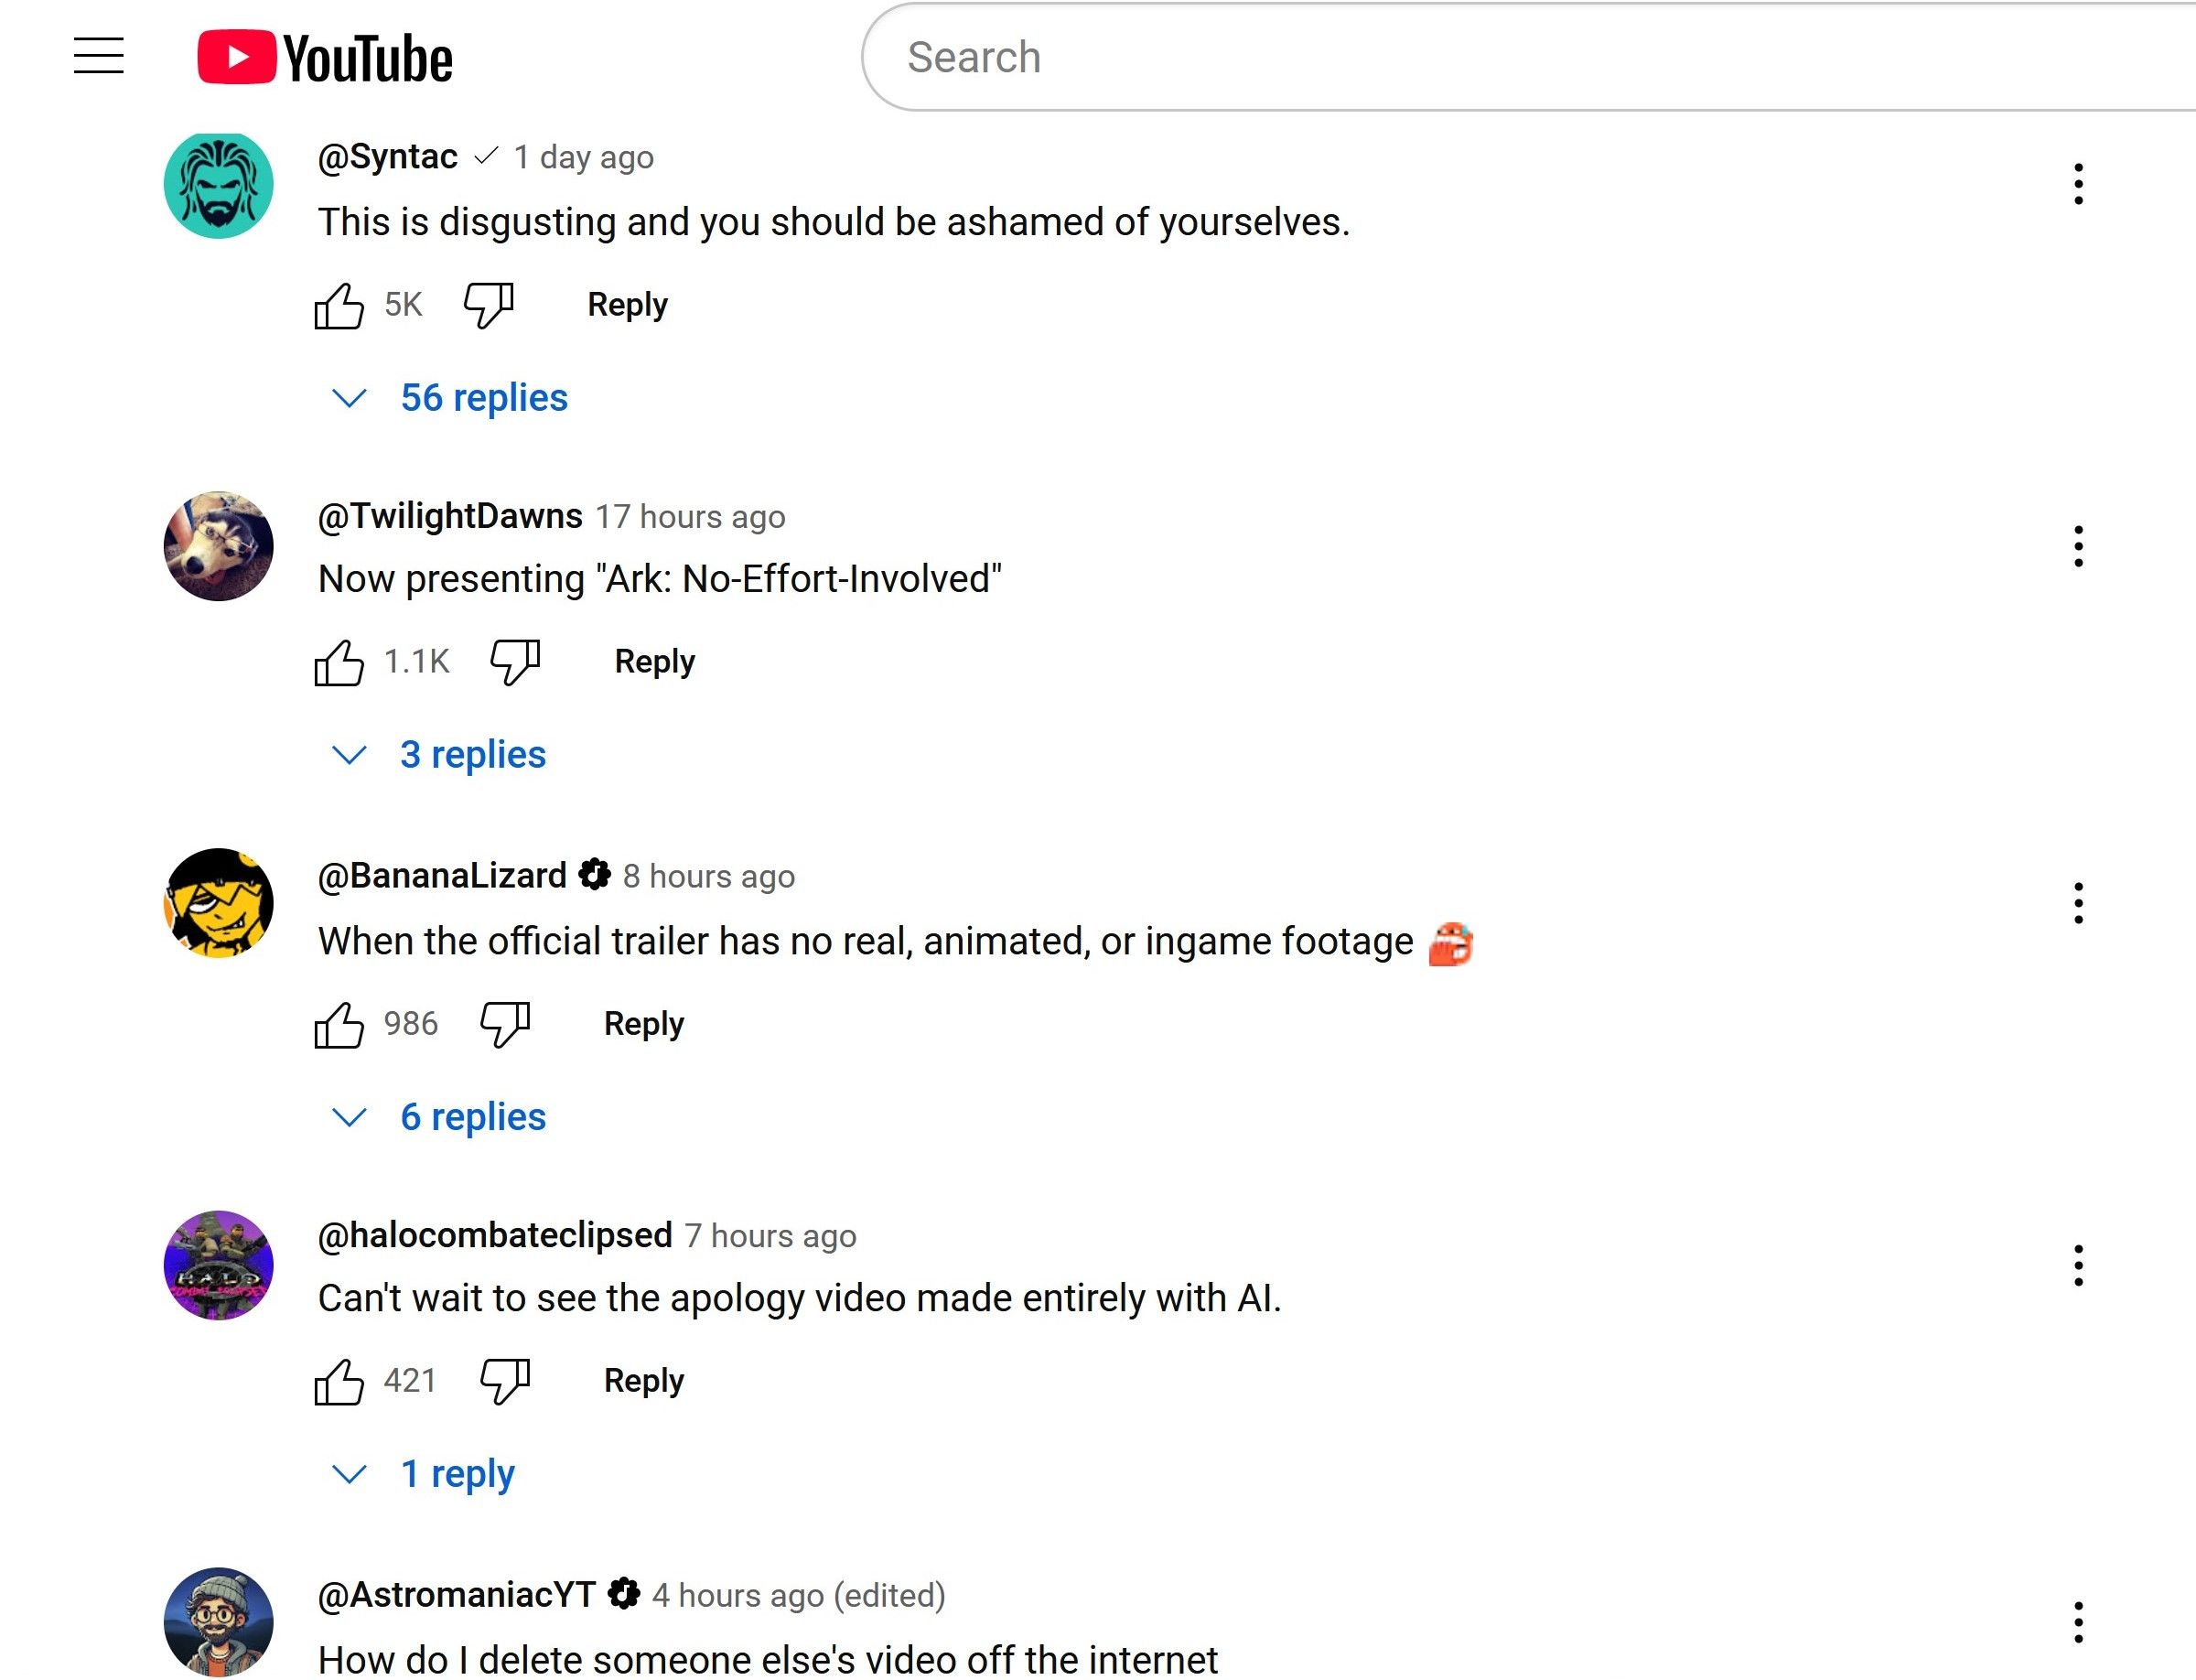Reply to the @halocombateclipsed comment

[644, 1381]
